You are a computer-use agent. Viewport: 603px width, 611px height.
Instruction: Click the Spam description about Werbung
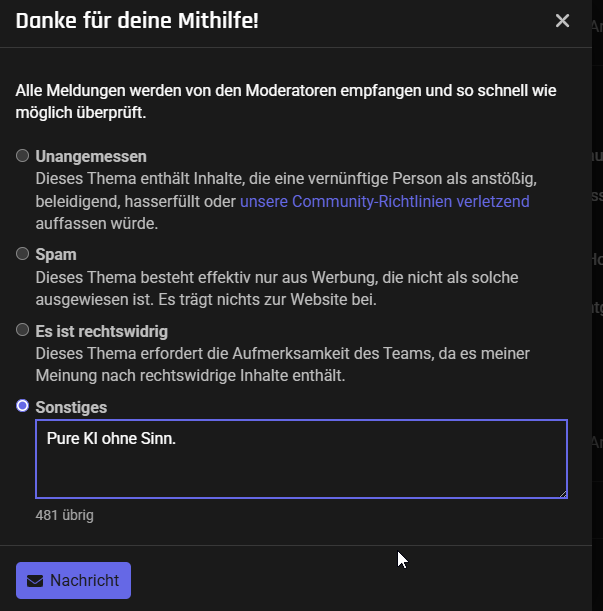coord(277,289)
